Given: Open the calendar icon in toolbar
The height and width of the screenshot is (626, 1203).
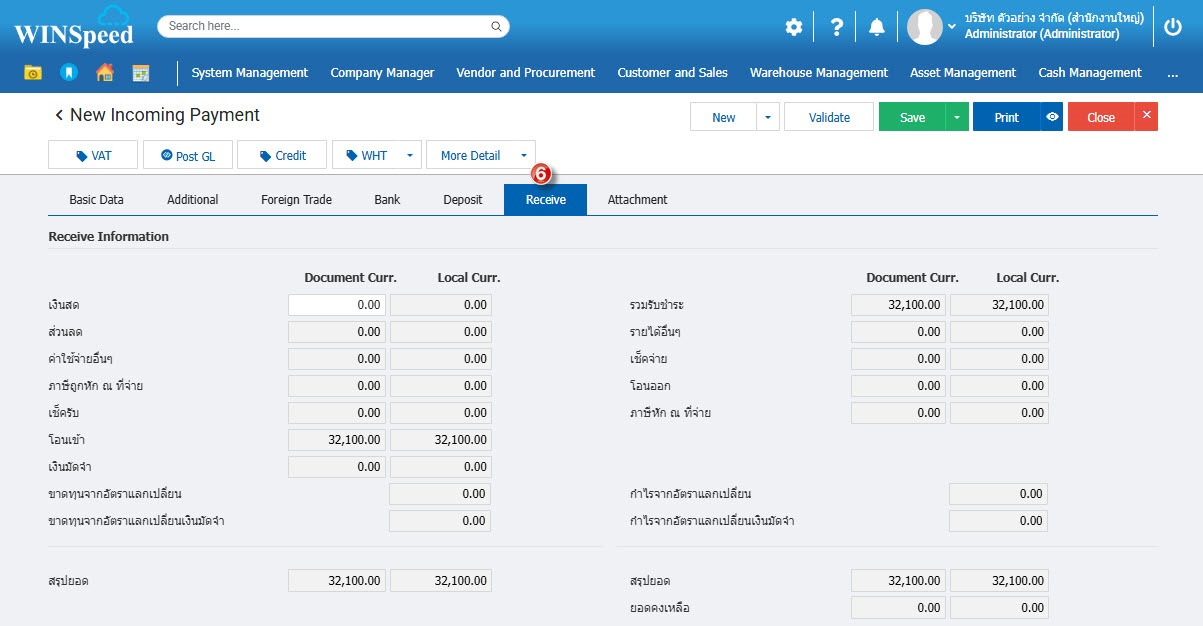Looking at the screenshot, I should (x=140, y=73).
